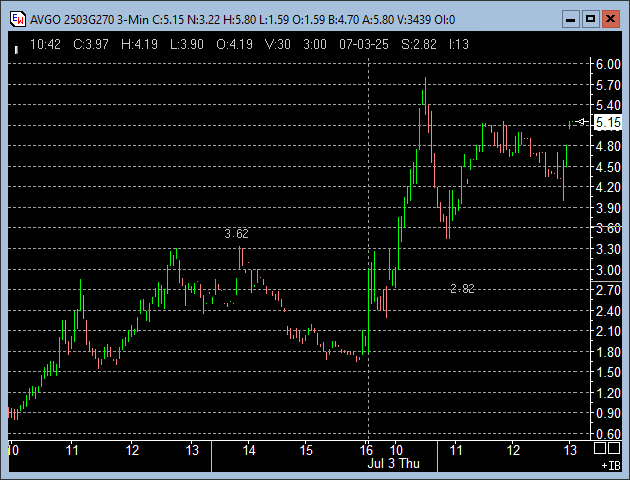Click the 'AVGO 2503G270 3-Min' title text

(89, 20)
